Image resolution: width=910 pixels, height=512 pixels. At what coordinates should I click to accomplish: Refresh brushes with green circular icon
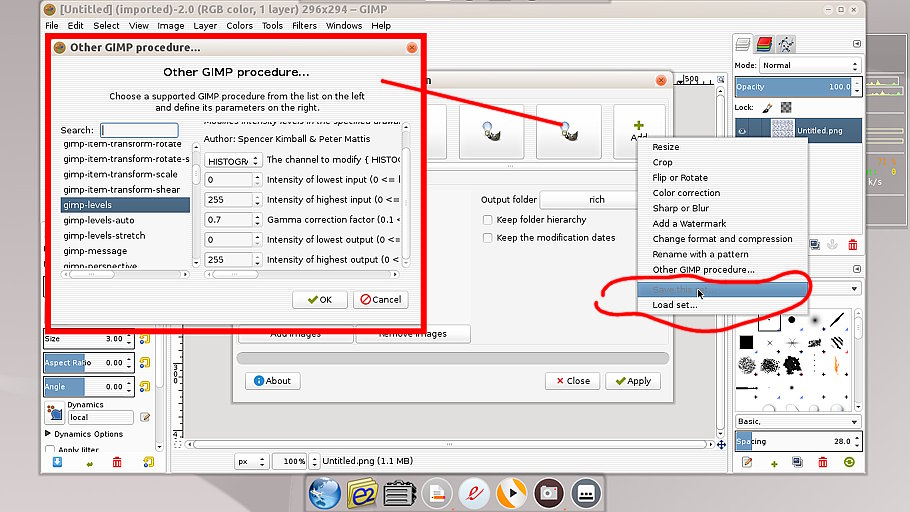[849, 462]
